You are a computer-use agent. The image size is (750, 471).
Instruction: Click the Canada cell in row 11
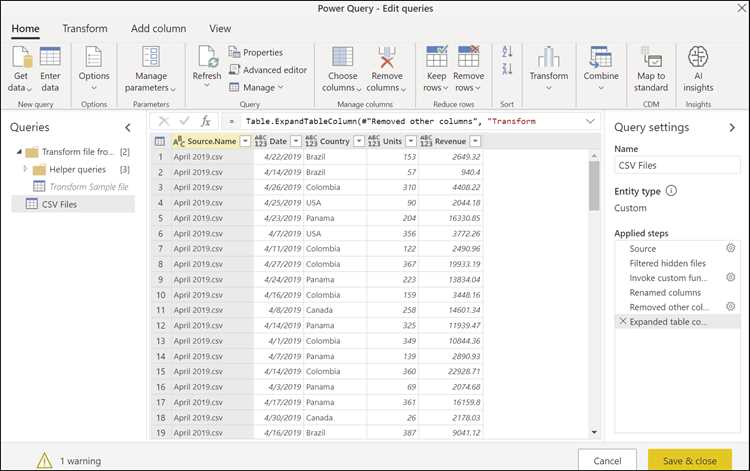[x=335, y=310]
